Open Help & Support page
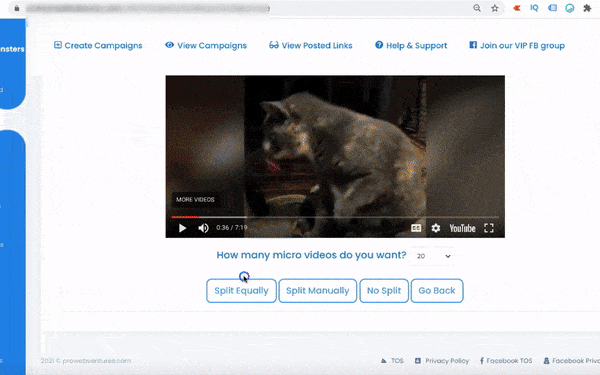Viewport: 600px width, 375px height. pyautogui.click(x=411, y=46)
